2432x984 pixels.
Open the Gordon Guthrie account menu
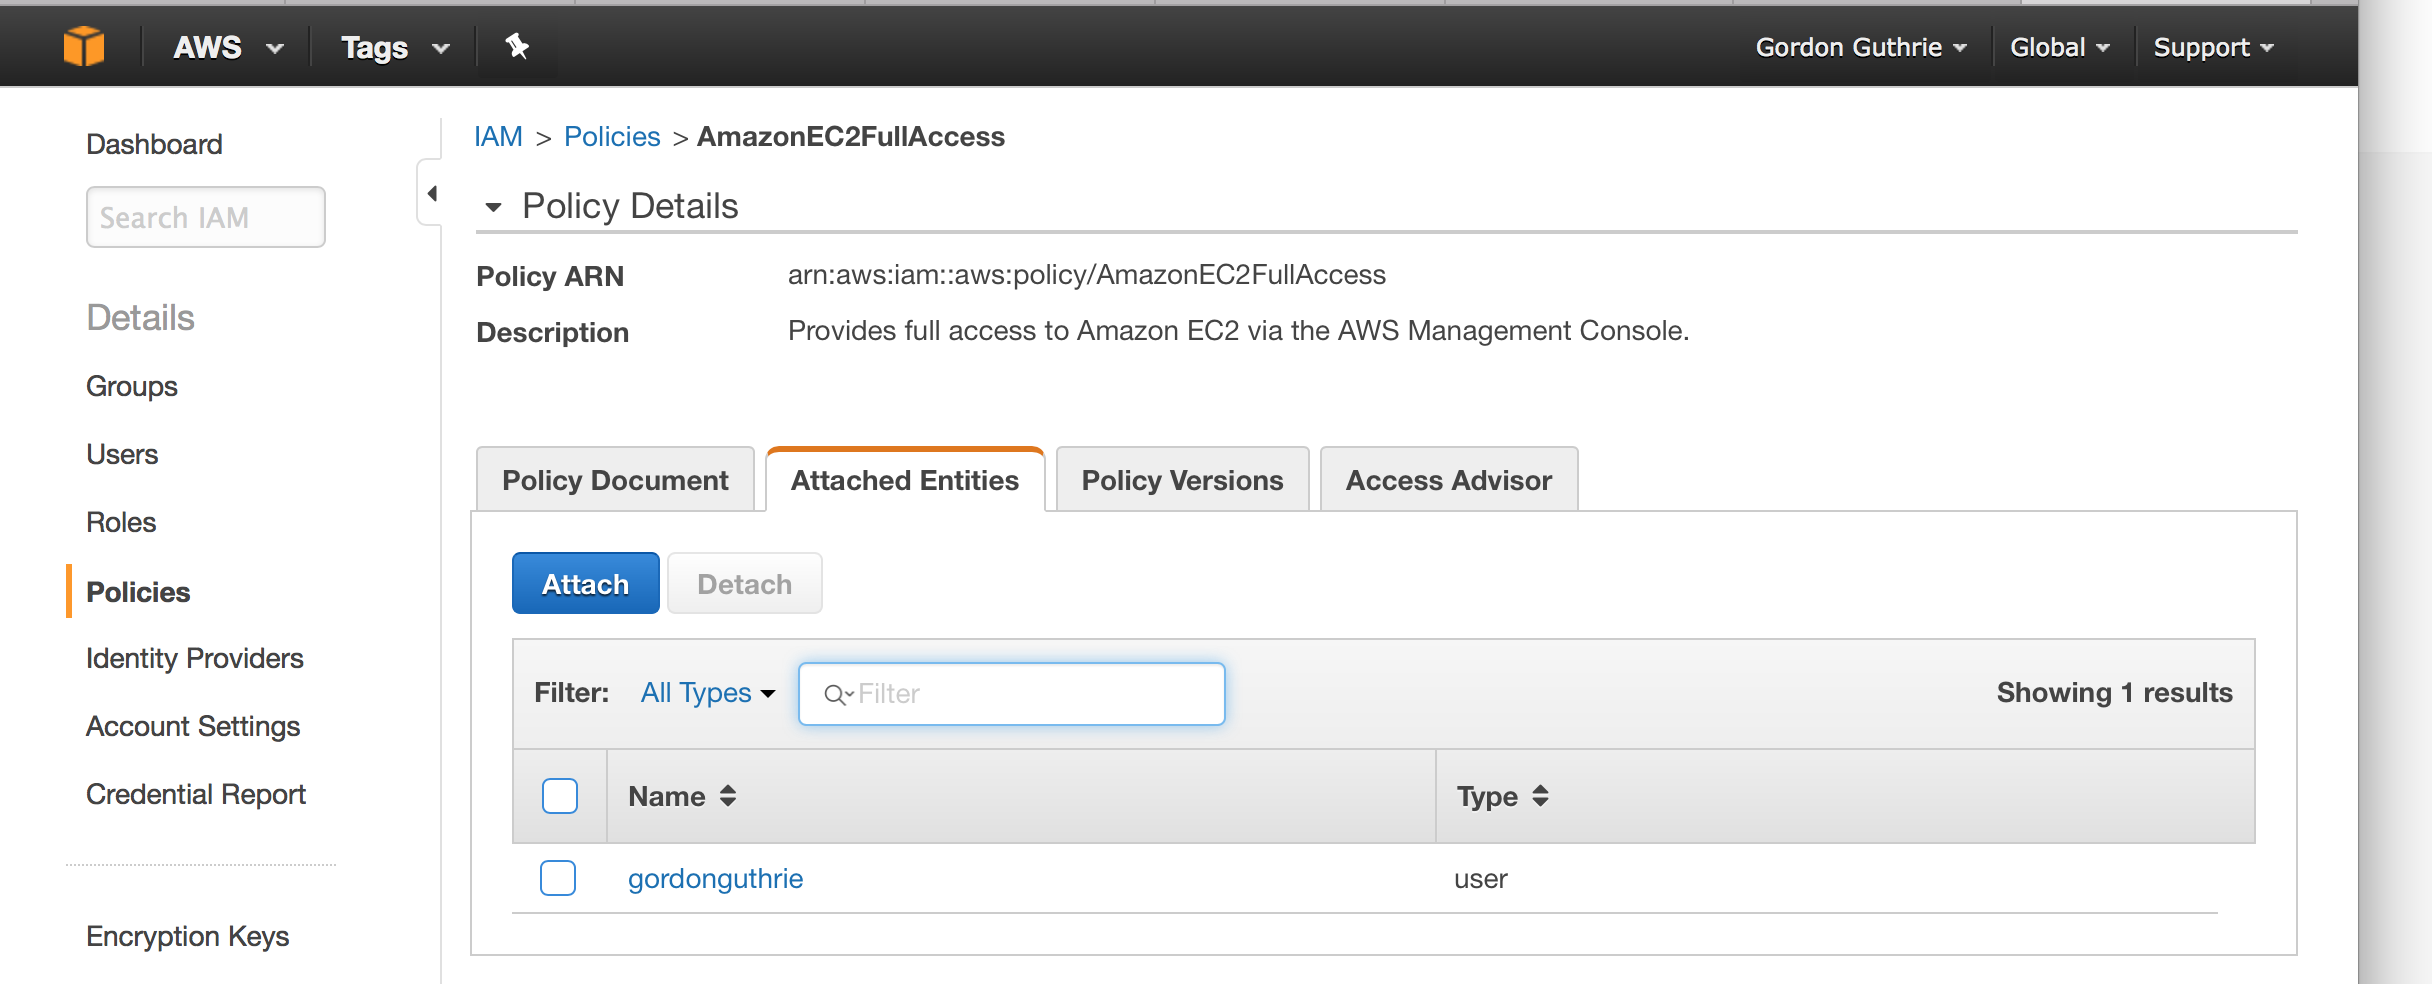[x=1860, y=47]
